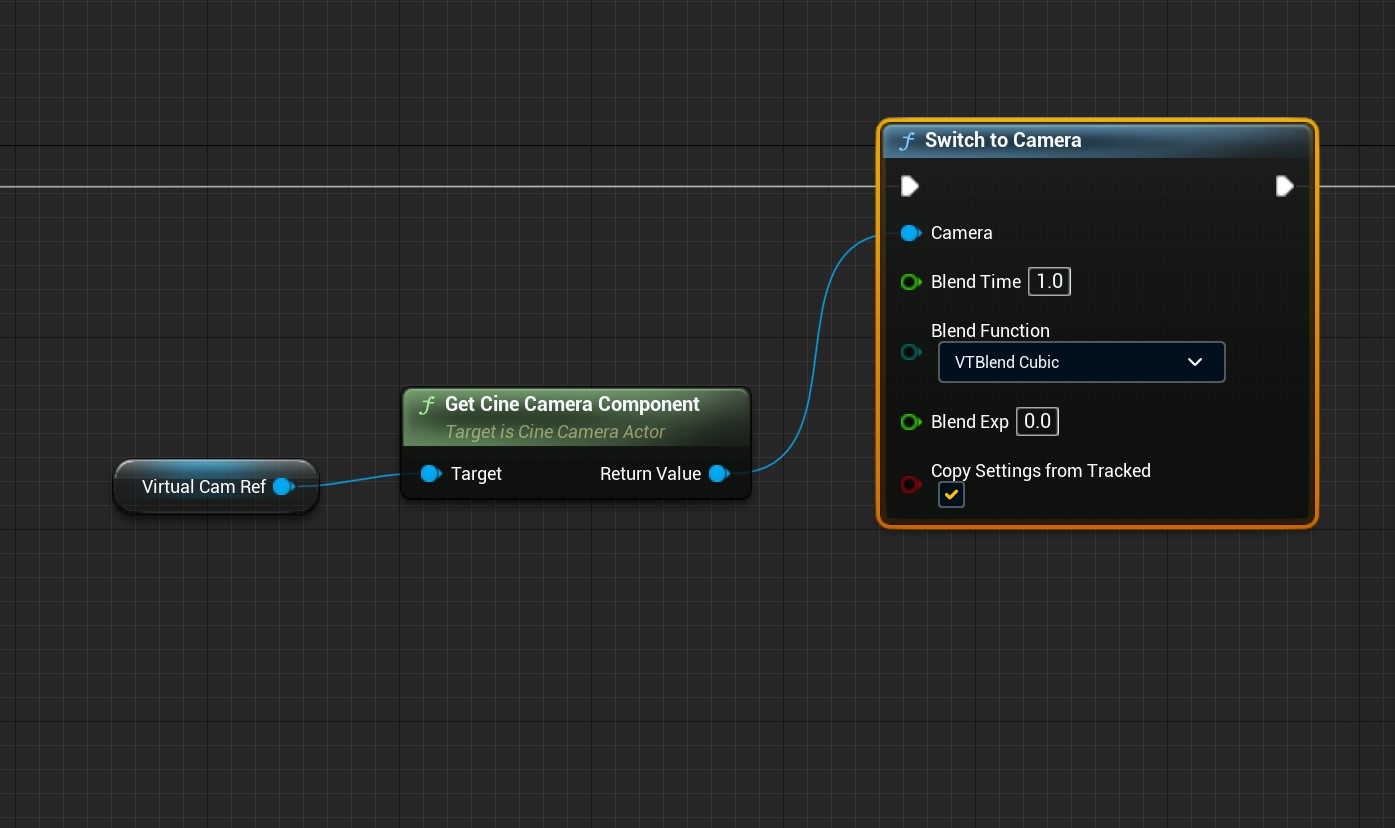Select the Switch to Camera node title bar

click(1100, 141)
